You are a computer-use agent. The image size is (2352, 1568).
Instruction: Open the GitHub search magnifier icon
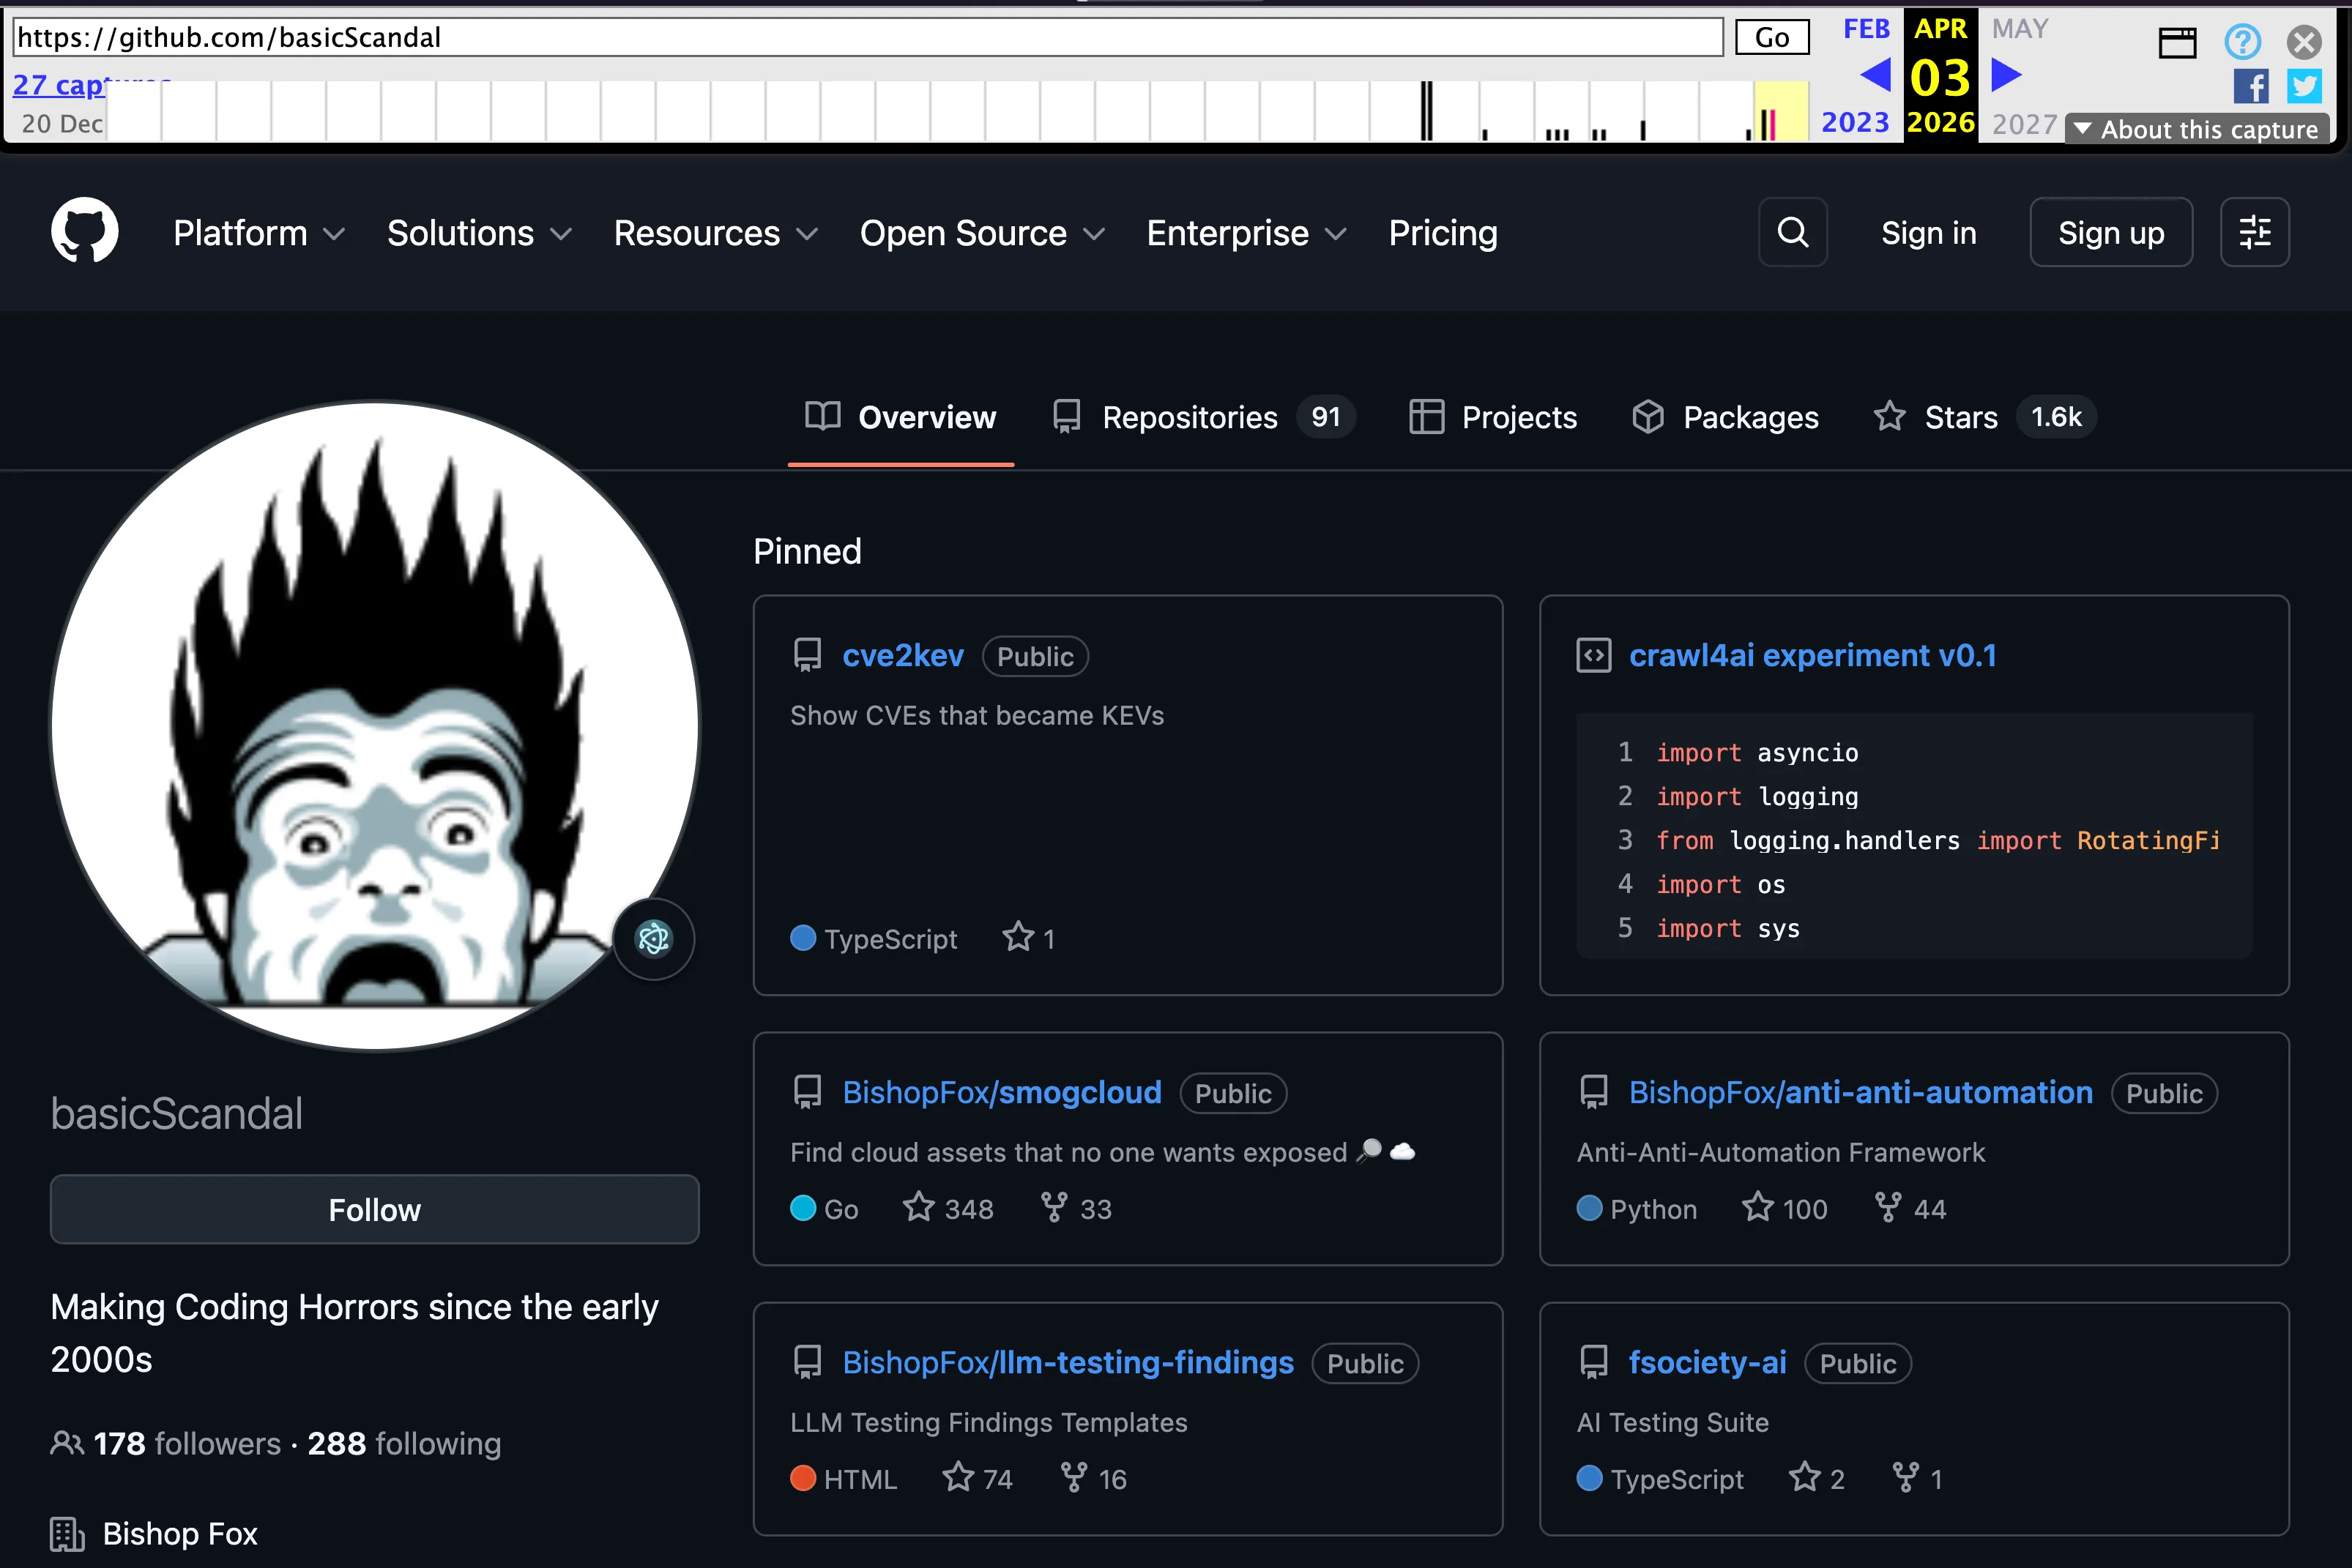[x=1792, y=232]
